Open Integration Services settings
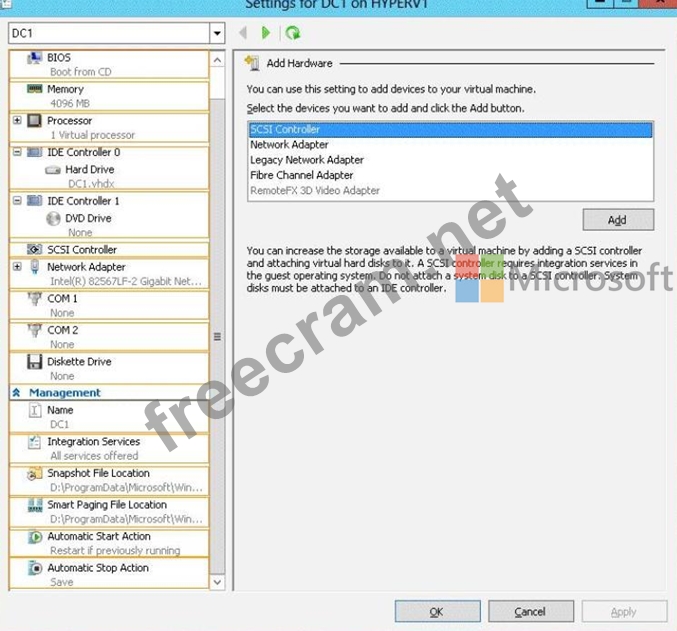Screen dimensions: 677x631 [109, 448]
